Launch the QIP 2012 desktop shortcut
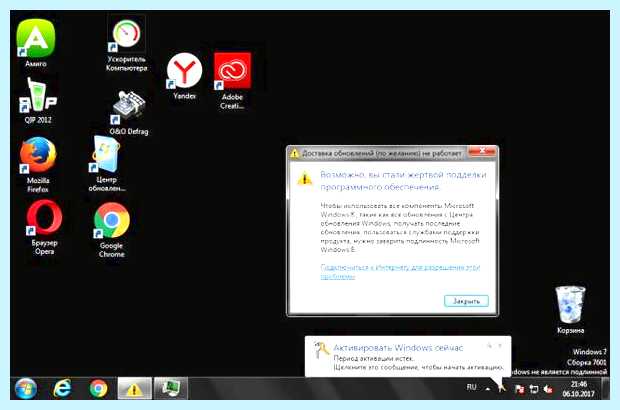 pos(38,100)
